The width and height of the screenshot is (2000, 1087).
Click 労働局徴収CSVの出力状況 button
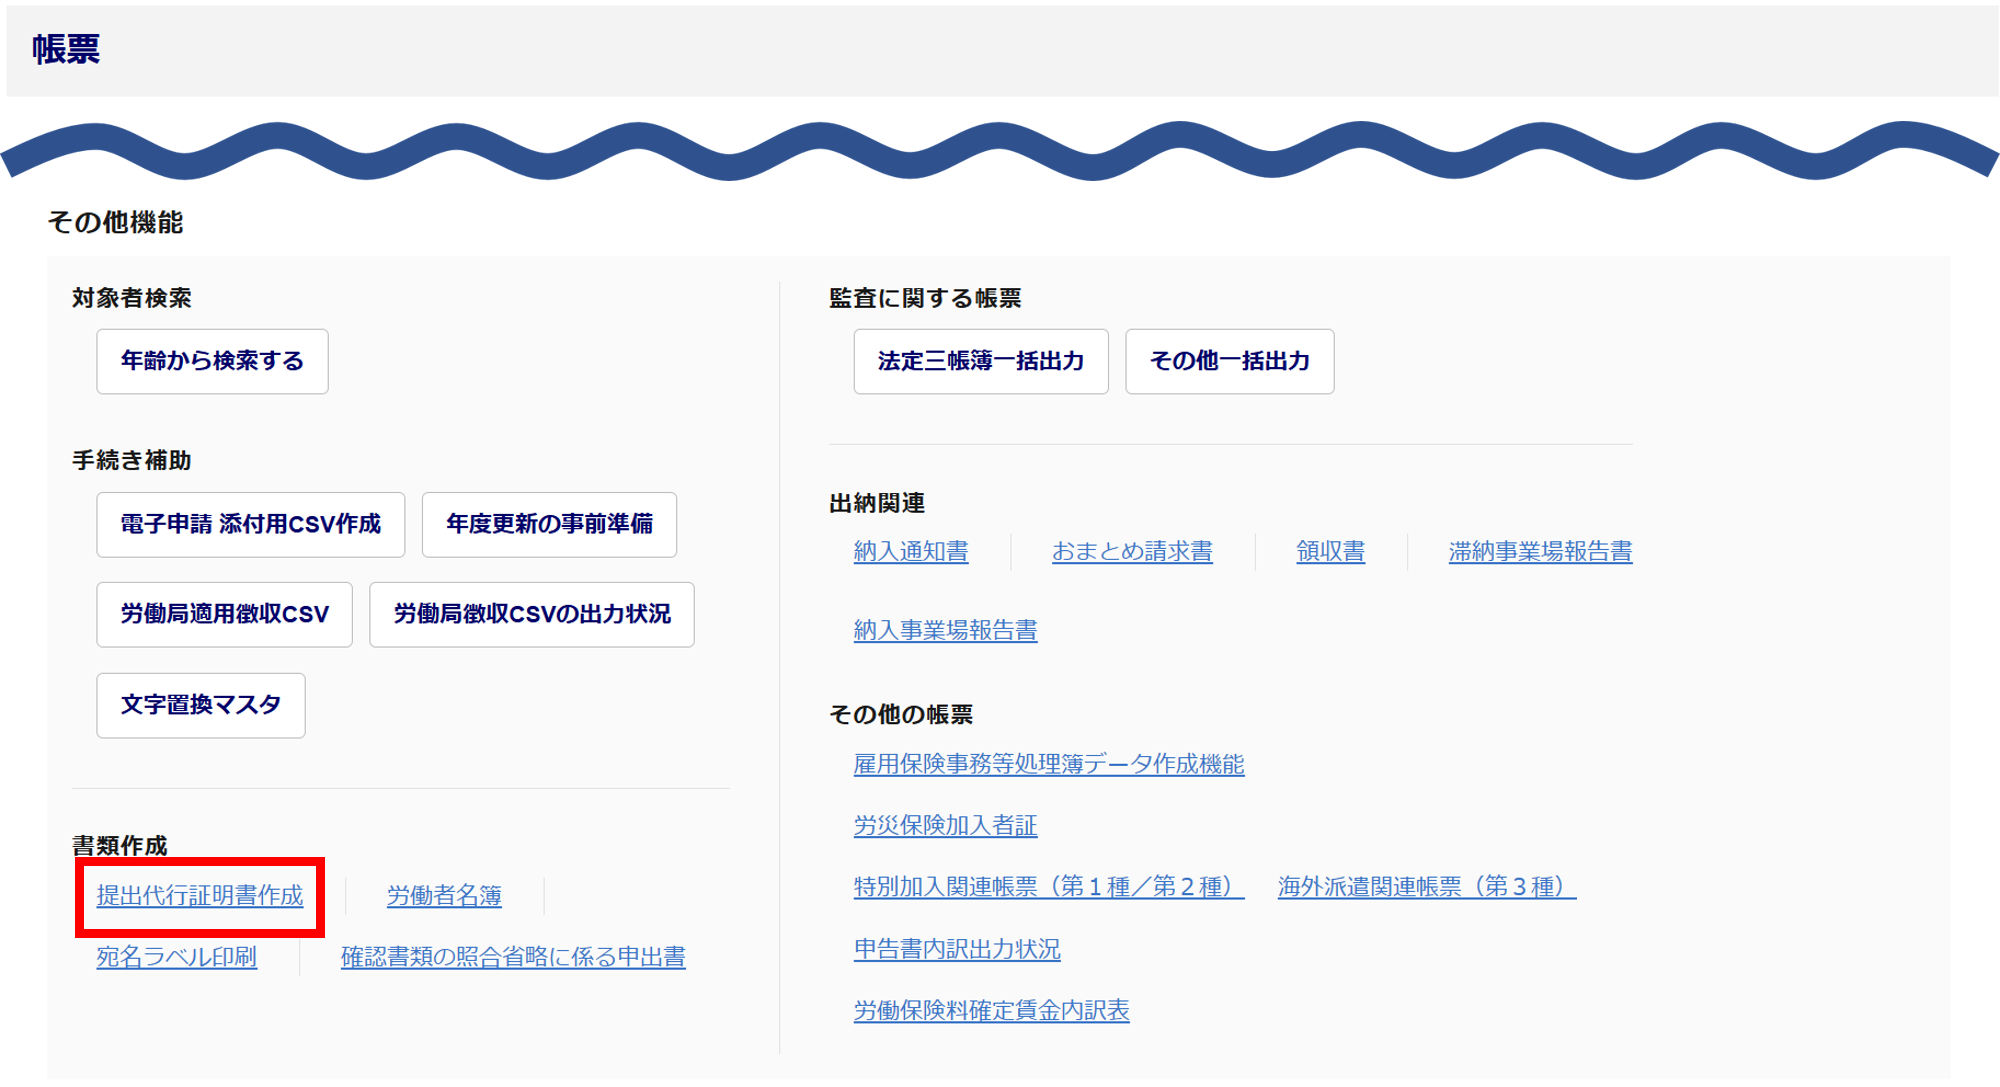531,614
